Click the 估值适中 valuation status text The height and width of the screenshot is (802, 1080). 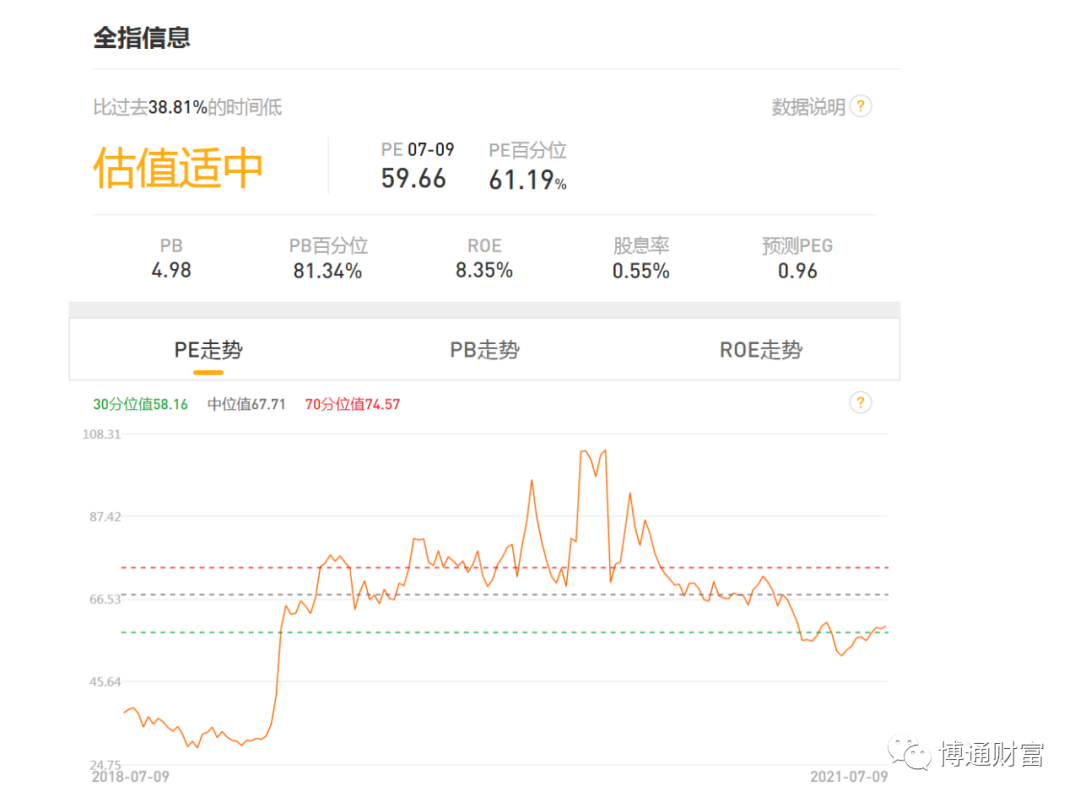(x=178, y=168)
